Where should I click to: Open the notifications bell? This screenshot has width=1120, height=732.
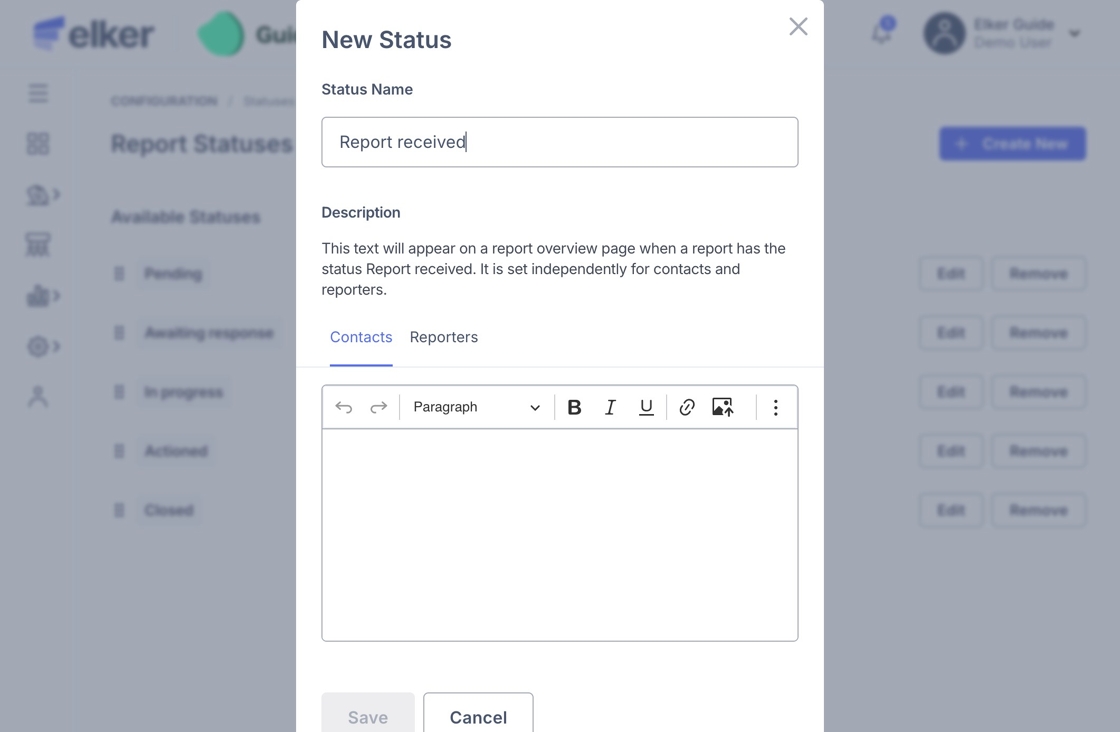tap(881, 33)
